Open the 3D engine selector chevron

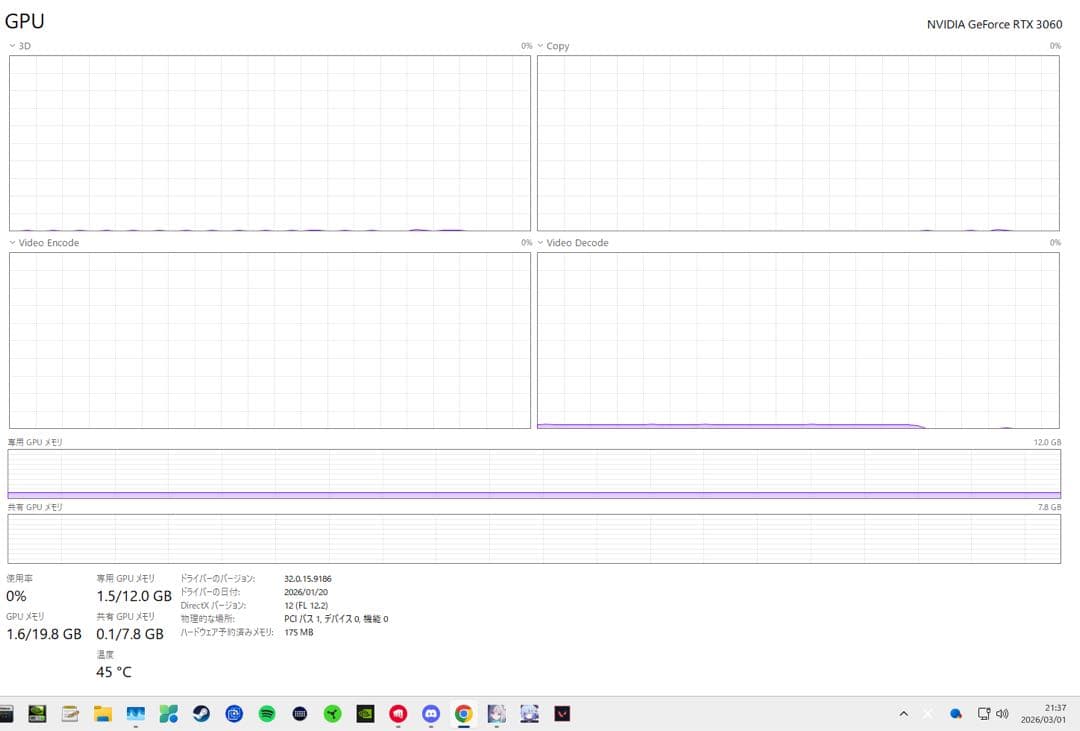12,46
